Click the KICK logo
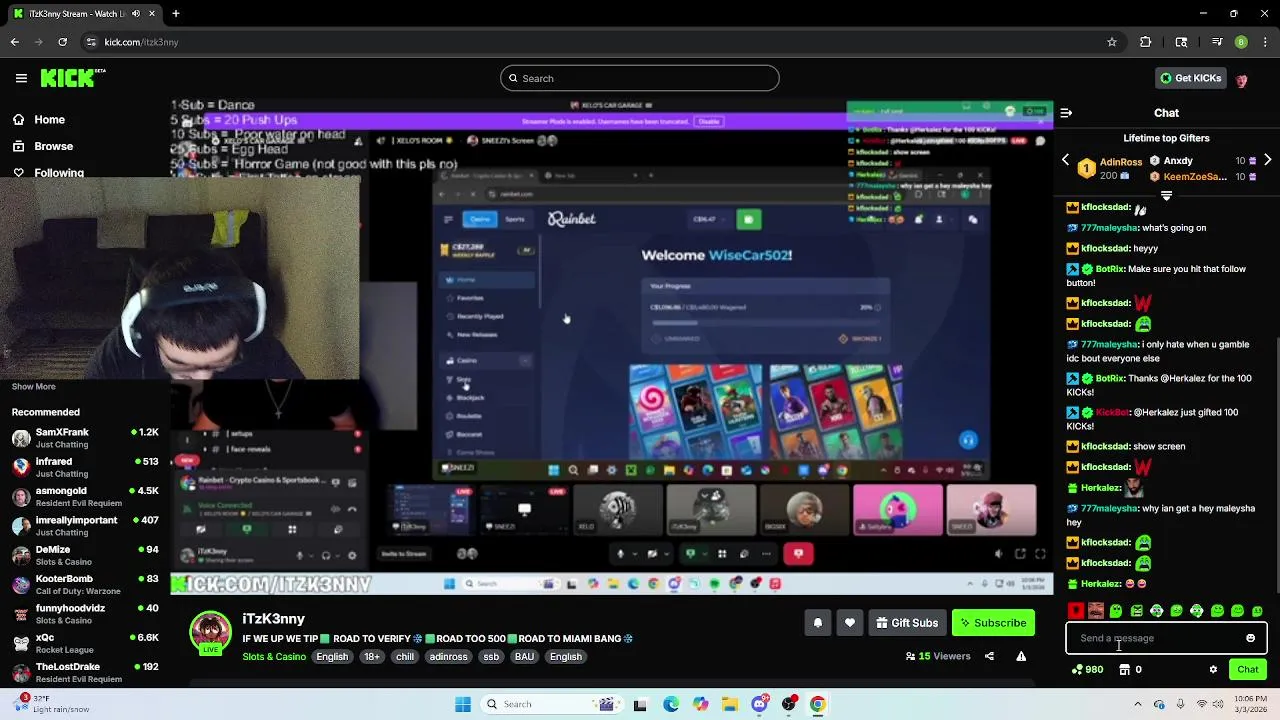 click(x=73, y=78)
